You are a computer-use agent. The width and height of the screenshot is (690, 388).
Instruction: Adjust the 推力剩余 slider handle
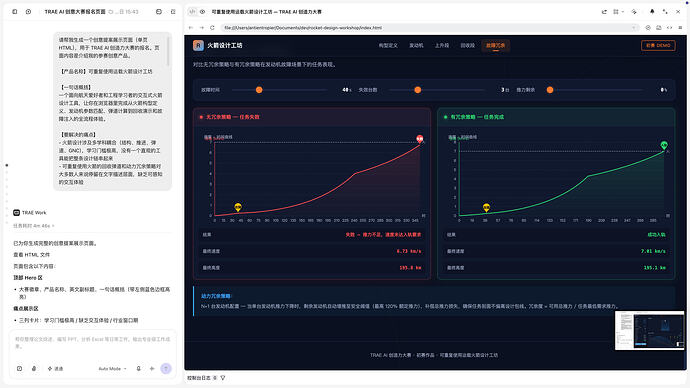pyautogui.click(x=550, y=90)
